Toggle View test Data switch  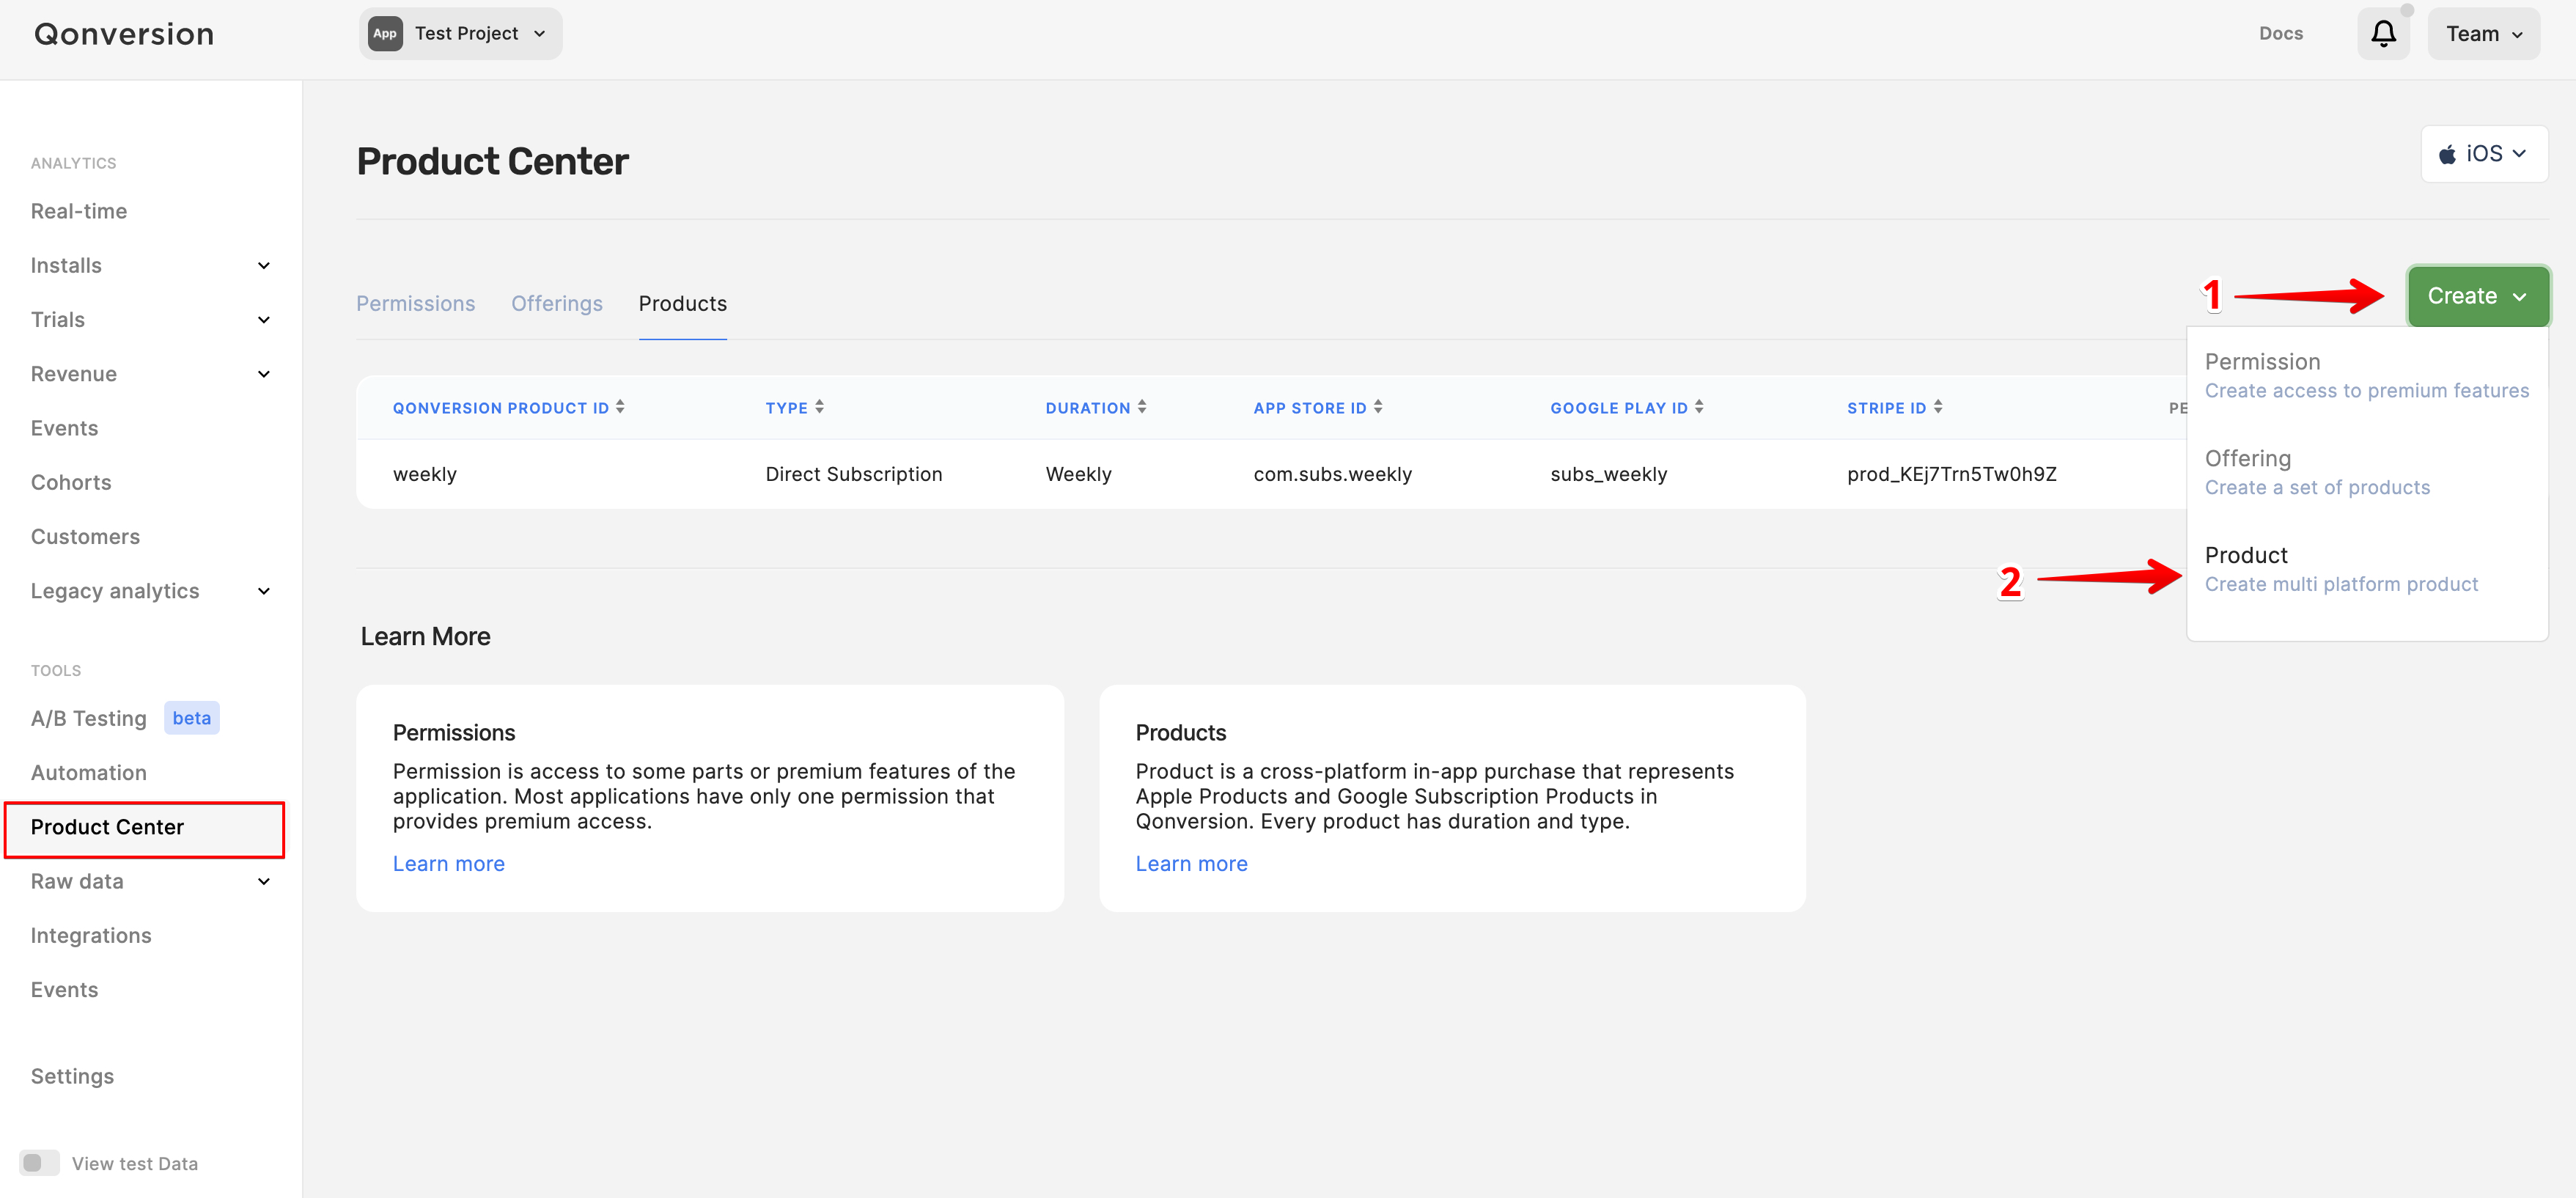(x=39, y=1163)
